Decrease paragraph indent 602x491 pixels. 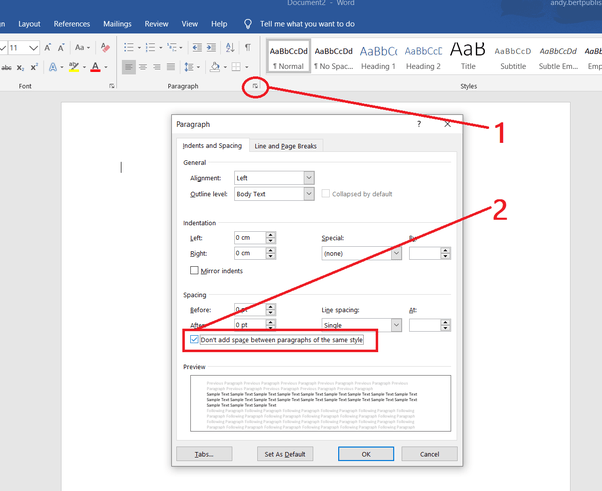[x=197, y=48]
